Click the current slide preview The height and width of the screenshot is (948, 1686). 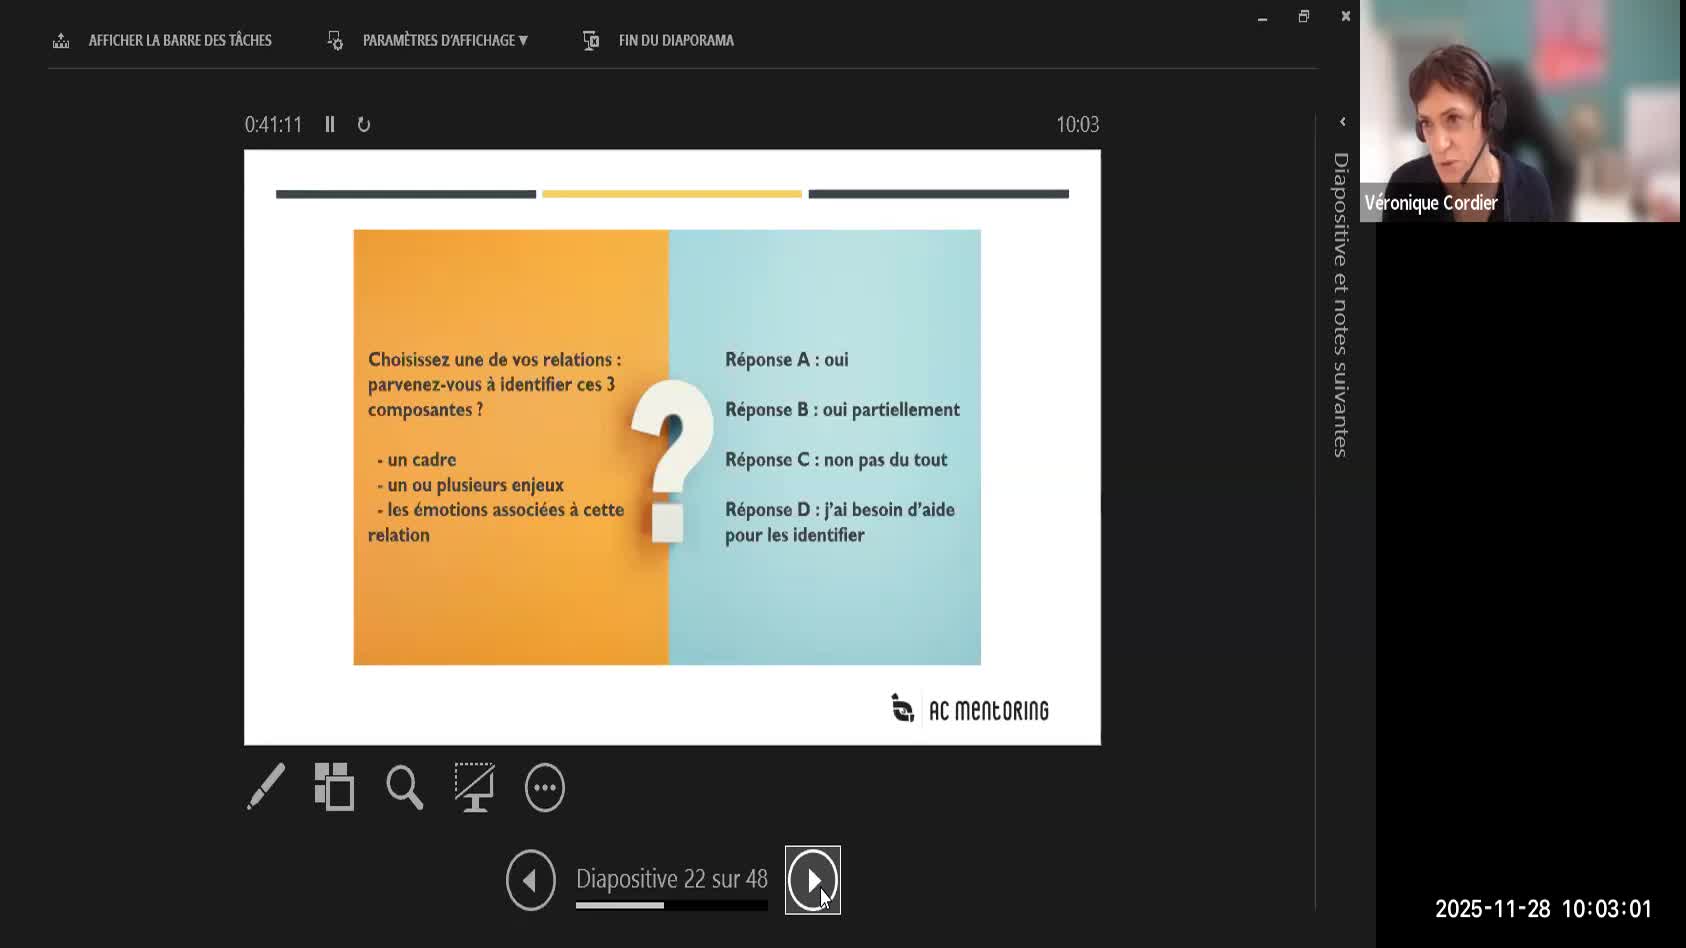672,447
